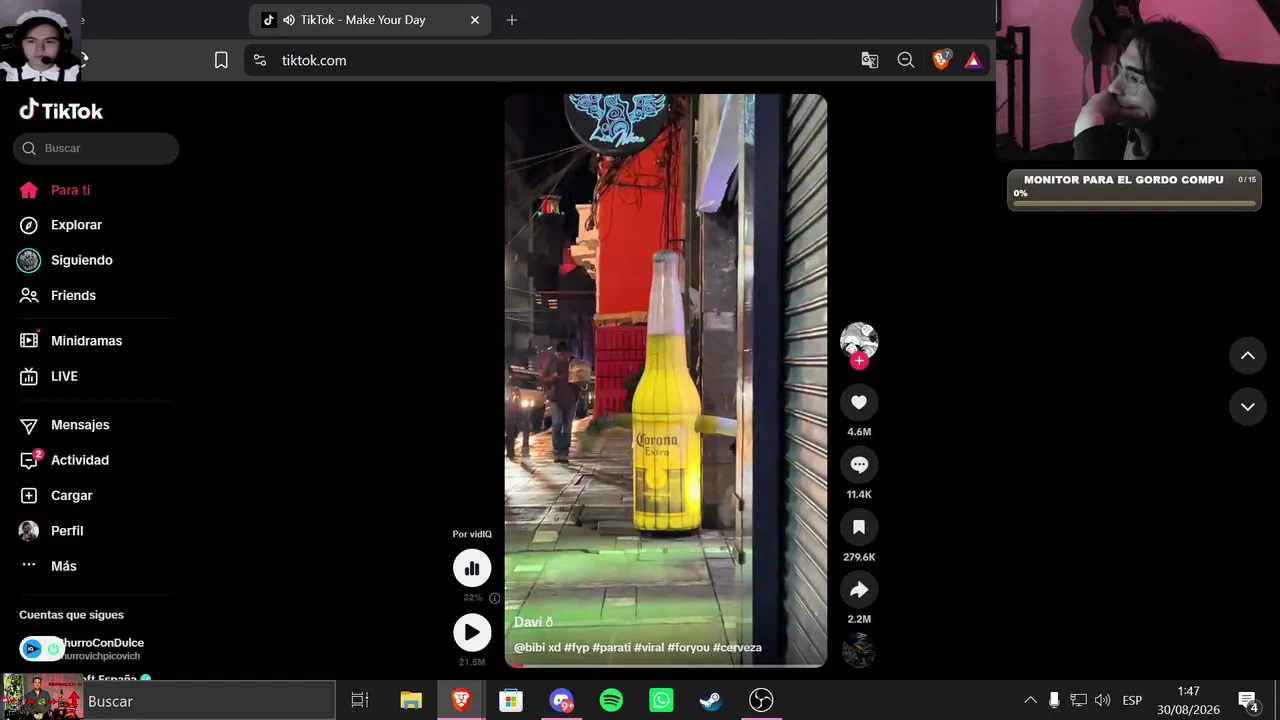Open OBS Studio from the taskbar

pyautogui.click(x=761, y=701)
